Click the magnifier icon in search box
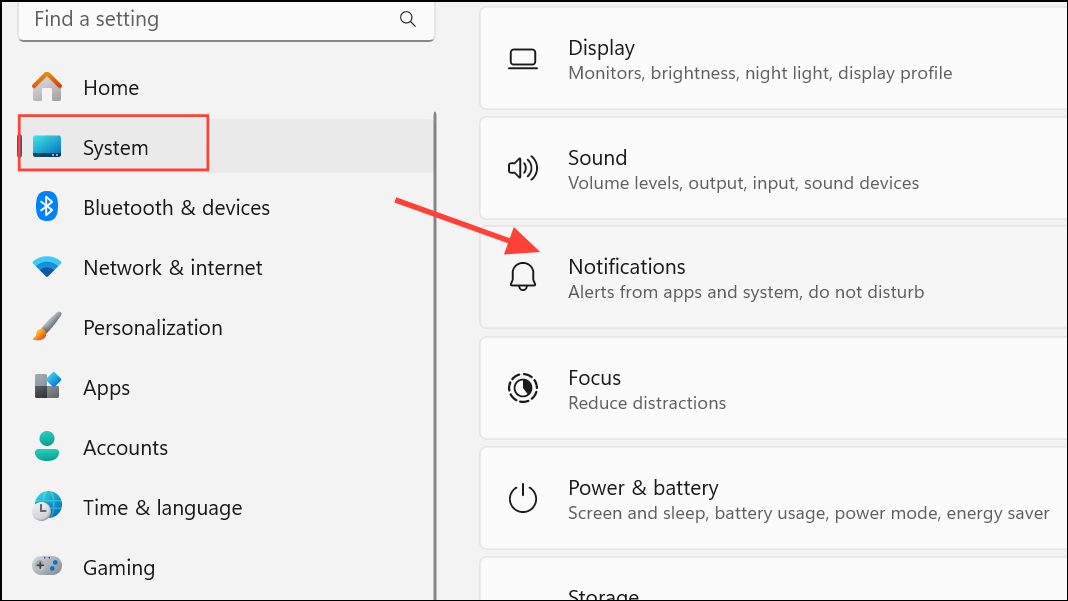The width and height of the screenshot is (1068, 601). pos(407,19)
